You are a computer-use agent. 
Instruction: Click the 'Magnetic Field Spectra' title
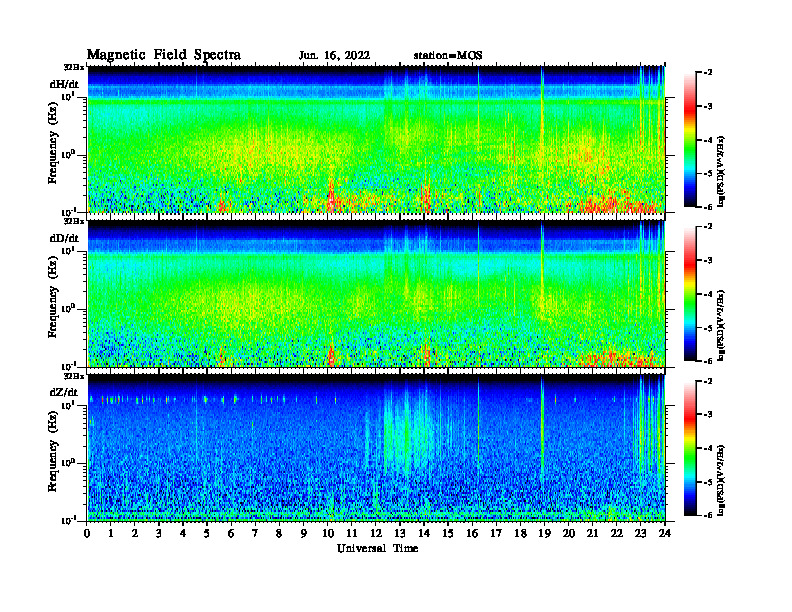pyautogui.click(x=164, y=55)
